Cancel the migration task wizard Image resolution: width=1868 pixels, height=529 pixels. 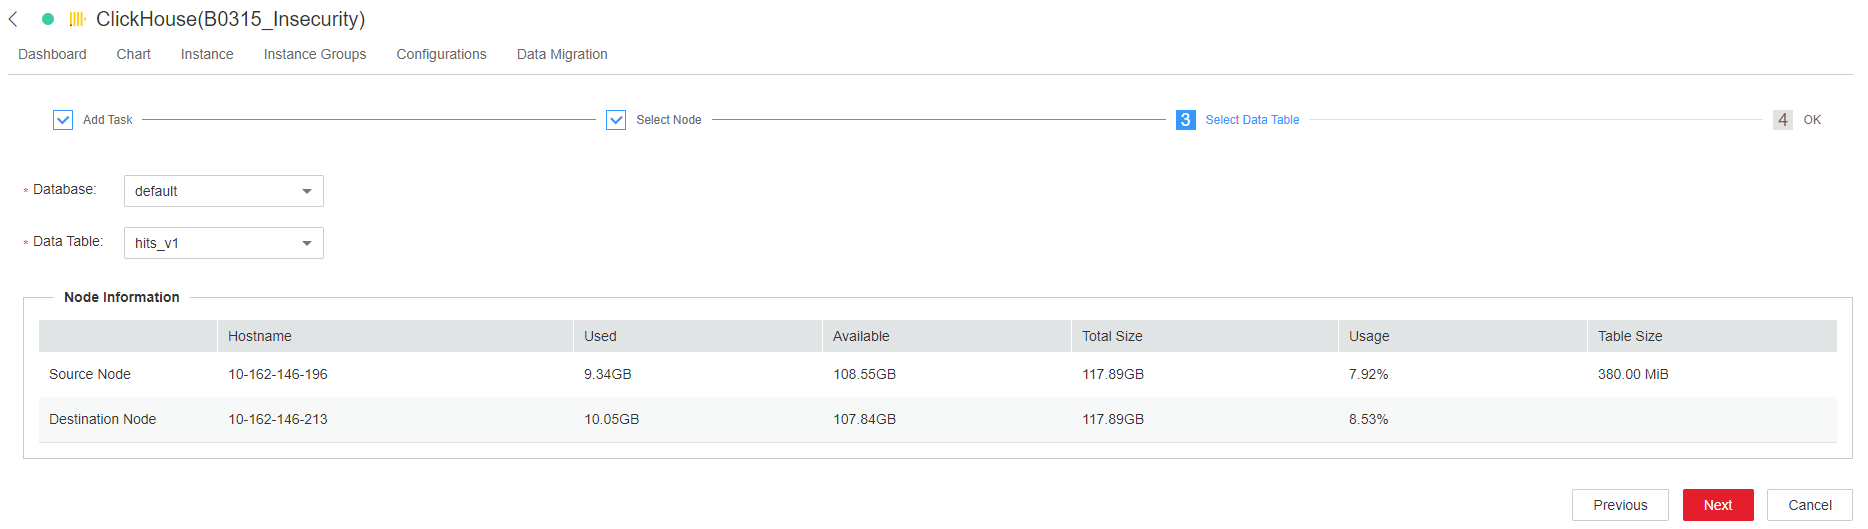[1809, 505]
